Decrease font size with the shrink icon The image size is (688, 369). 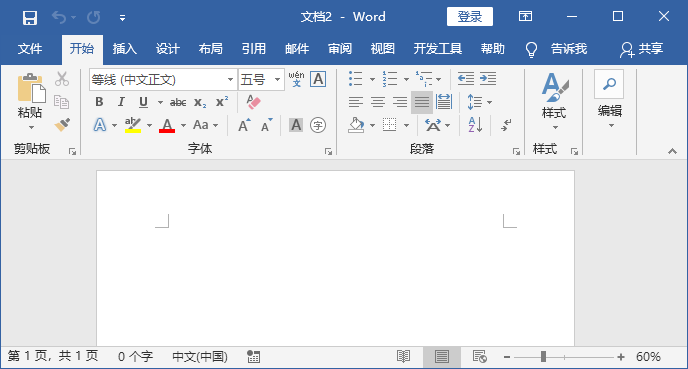tap(266, 125)
